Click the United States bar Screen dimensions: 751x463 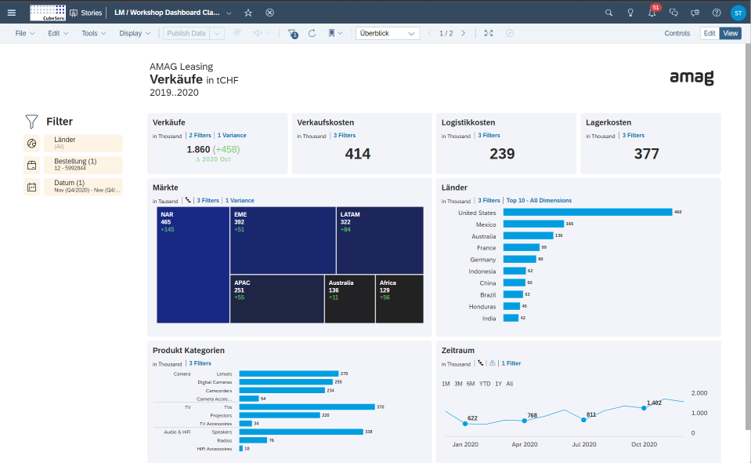588,212
